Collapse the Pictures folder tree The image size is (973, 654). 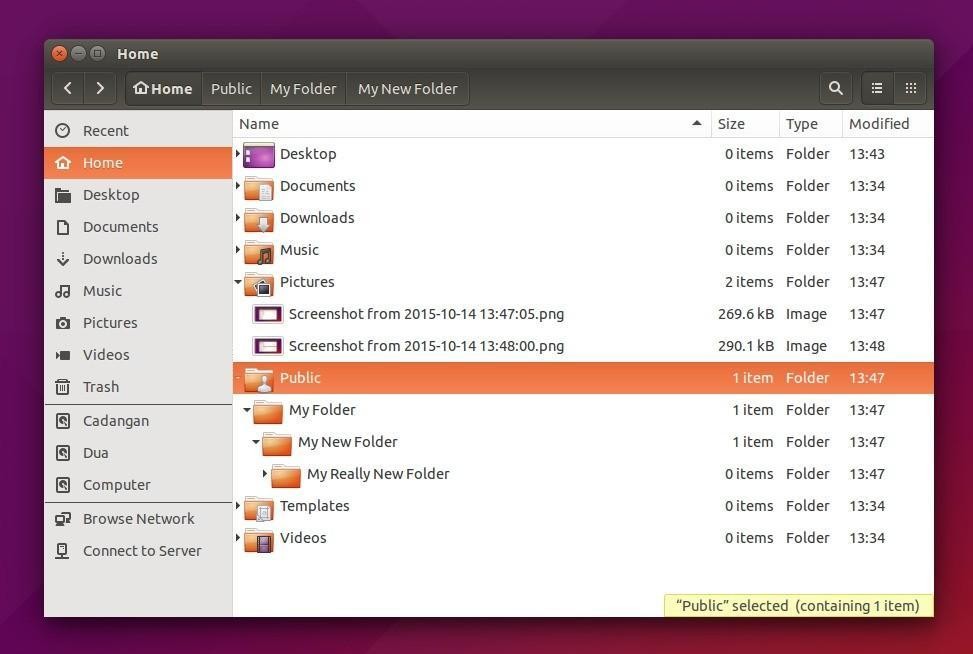(238, 281)
